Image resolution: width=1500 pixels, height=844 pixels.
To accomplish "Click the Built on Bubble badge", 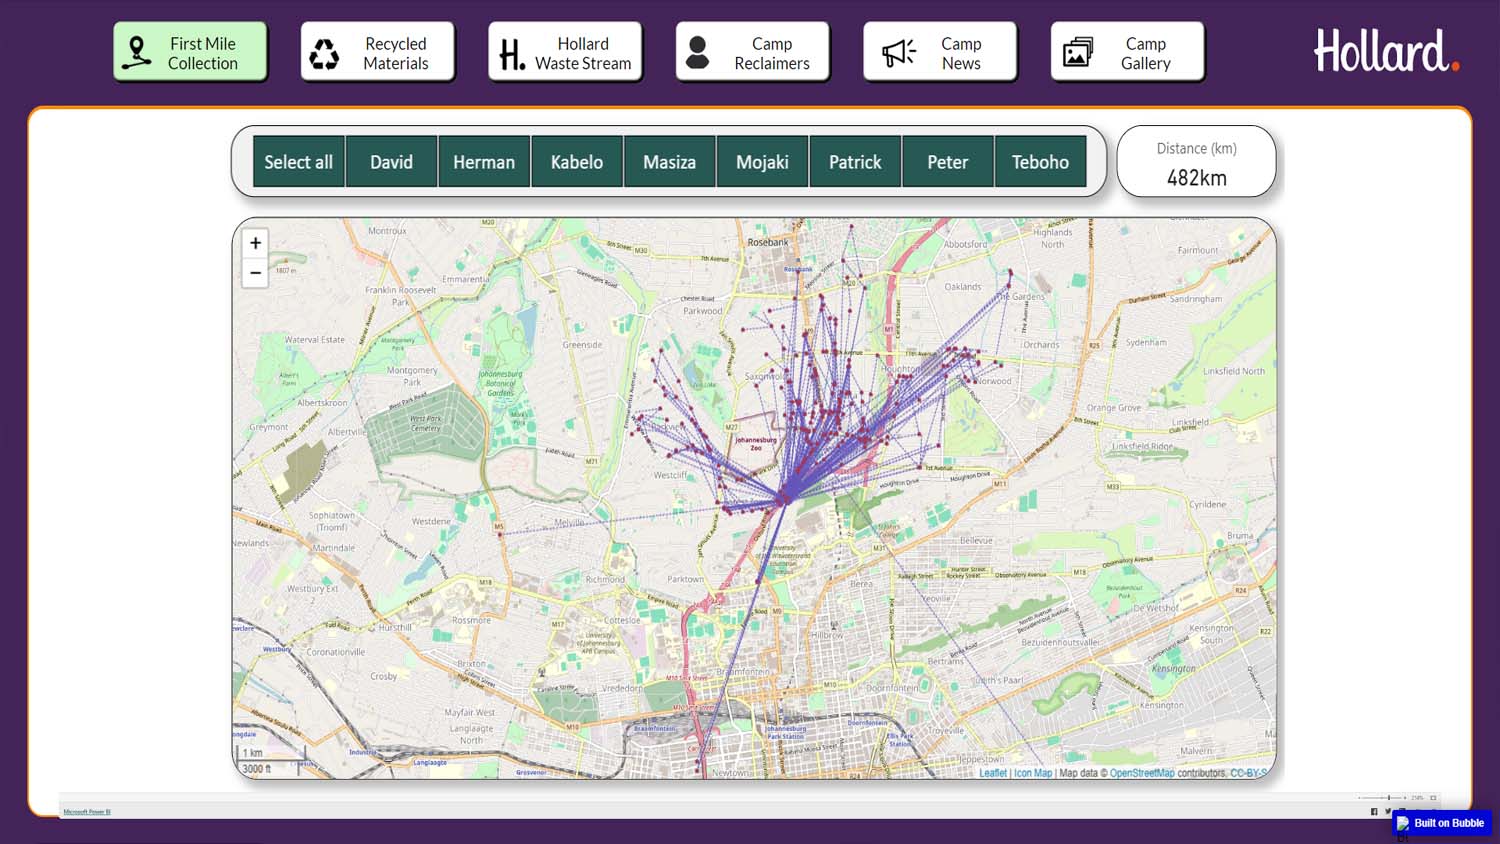I will coord(1441,823).
